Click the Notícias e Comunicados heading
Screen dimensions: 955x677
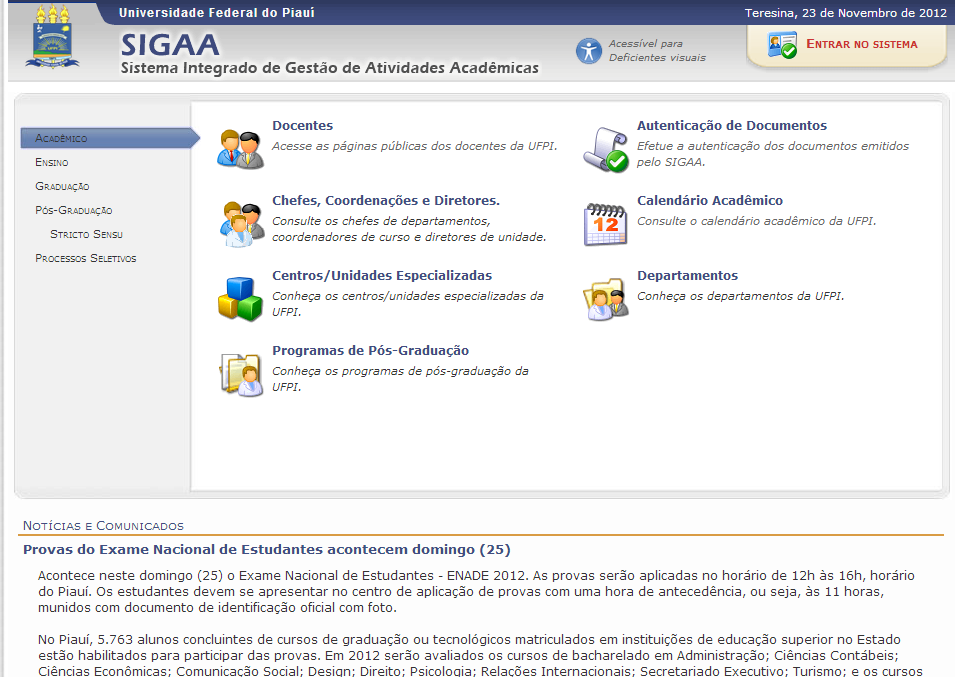coord(104,525)
